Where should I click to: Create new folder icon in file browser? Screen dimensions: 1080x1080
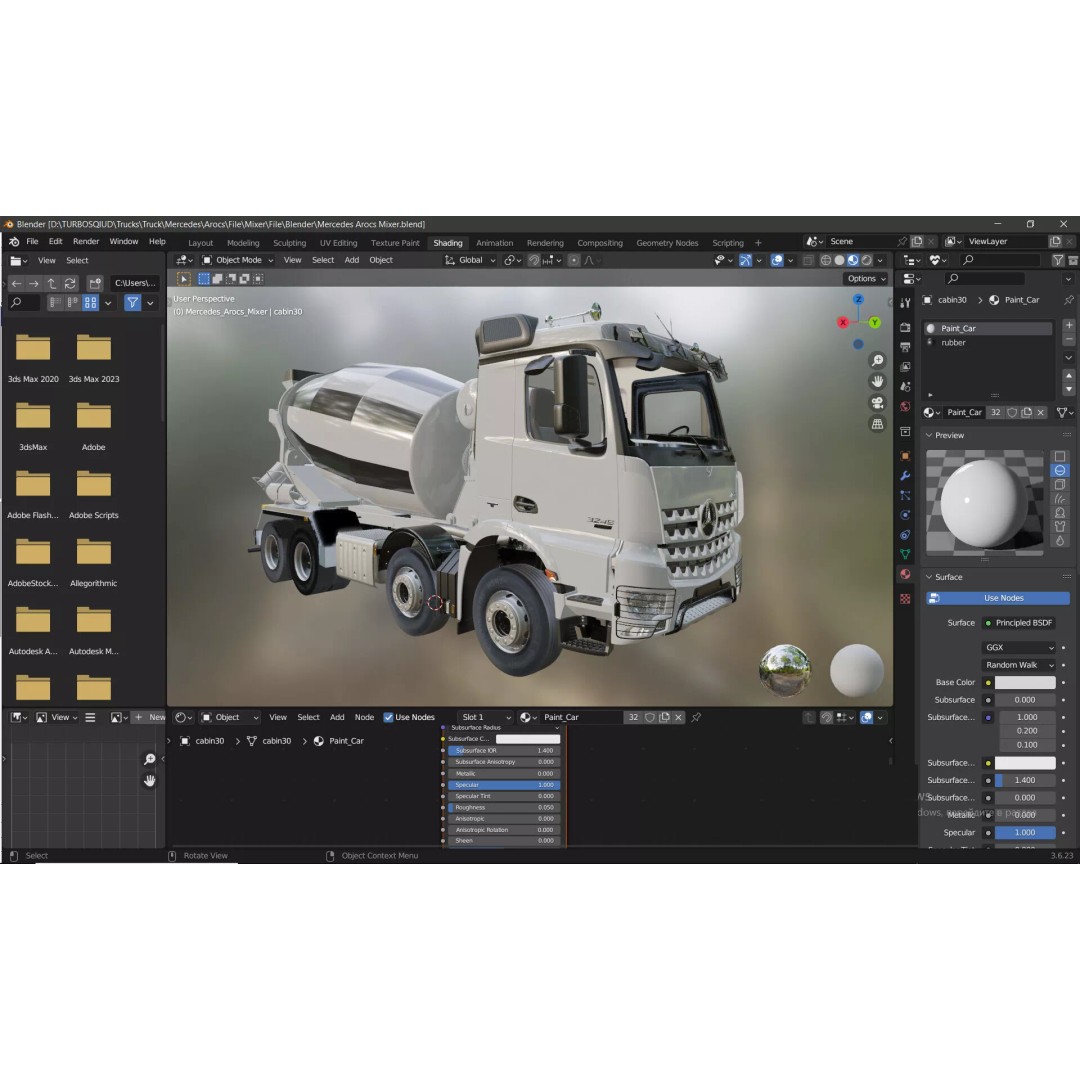(95, 283)
